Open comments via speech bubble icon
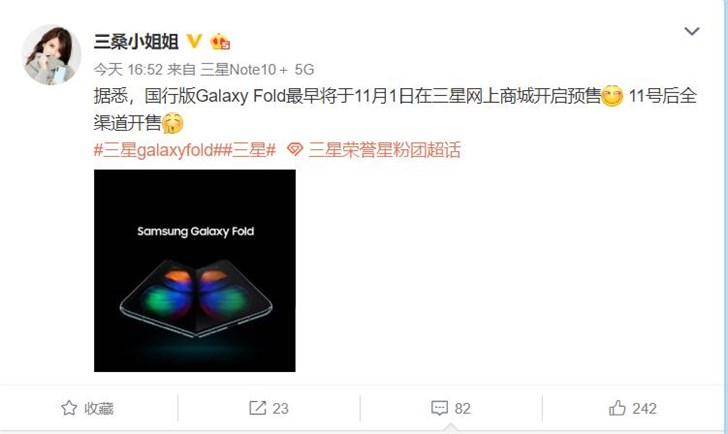Viewport: 728px width, 434px height. pyautogui.click(x=440, y=408)
